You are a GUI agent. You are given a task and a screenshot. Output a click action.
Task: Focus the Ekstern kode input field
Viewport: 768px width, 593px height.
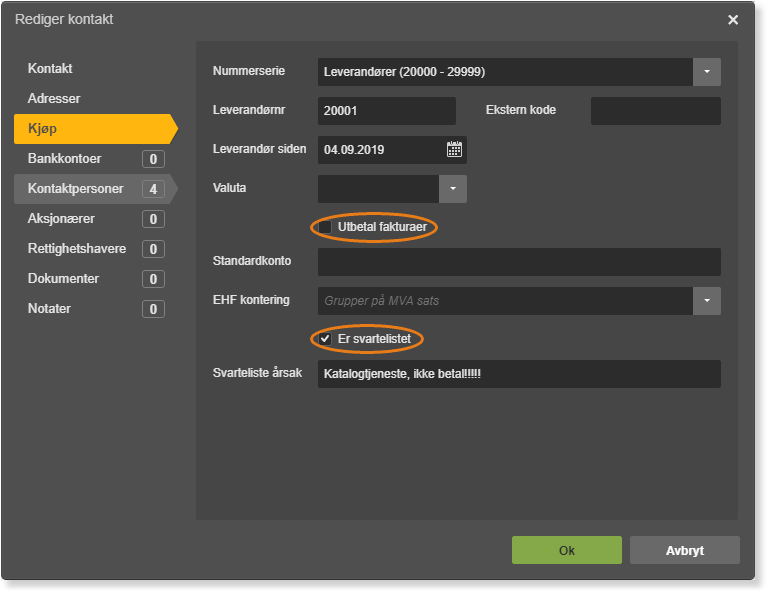[x=655, y=111]
